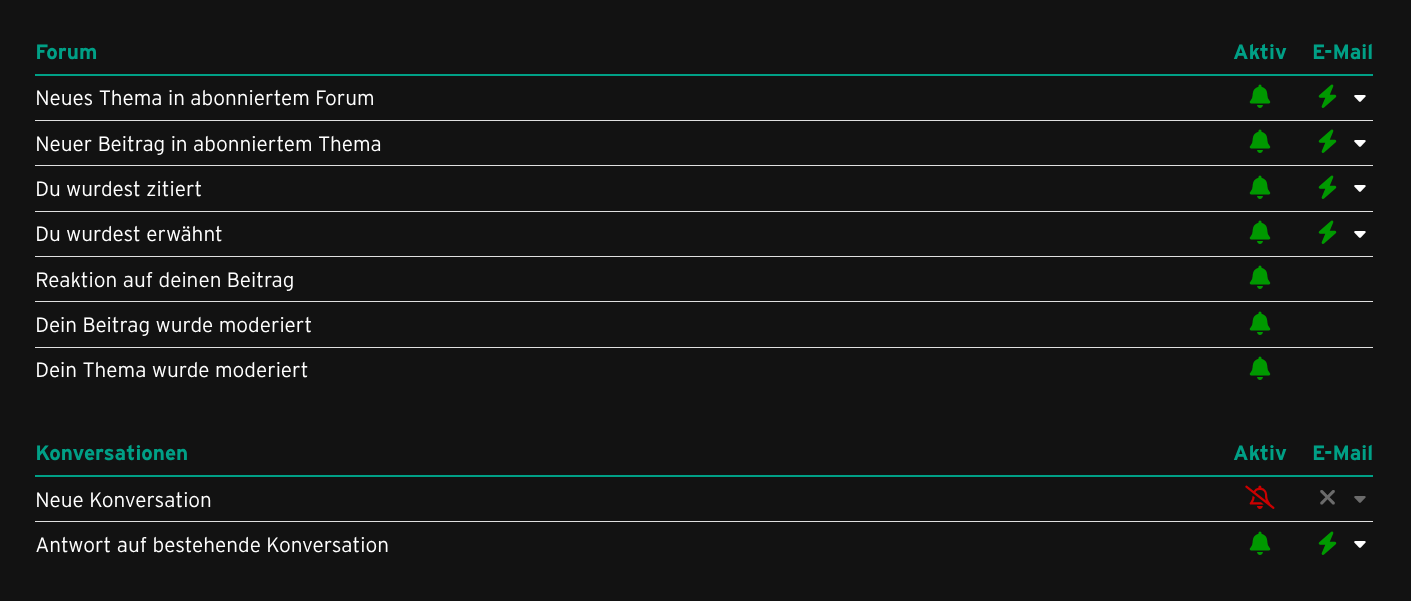Open email dropdown for 'Neues Thema in abonniertem Forum'
1411x601 pixels.
pos(1360,98)
